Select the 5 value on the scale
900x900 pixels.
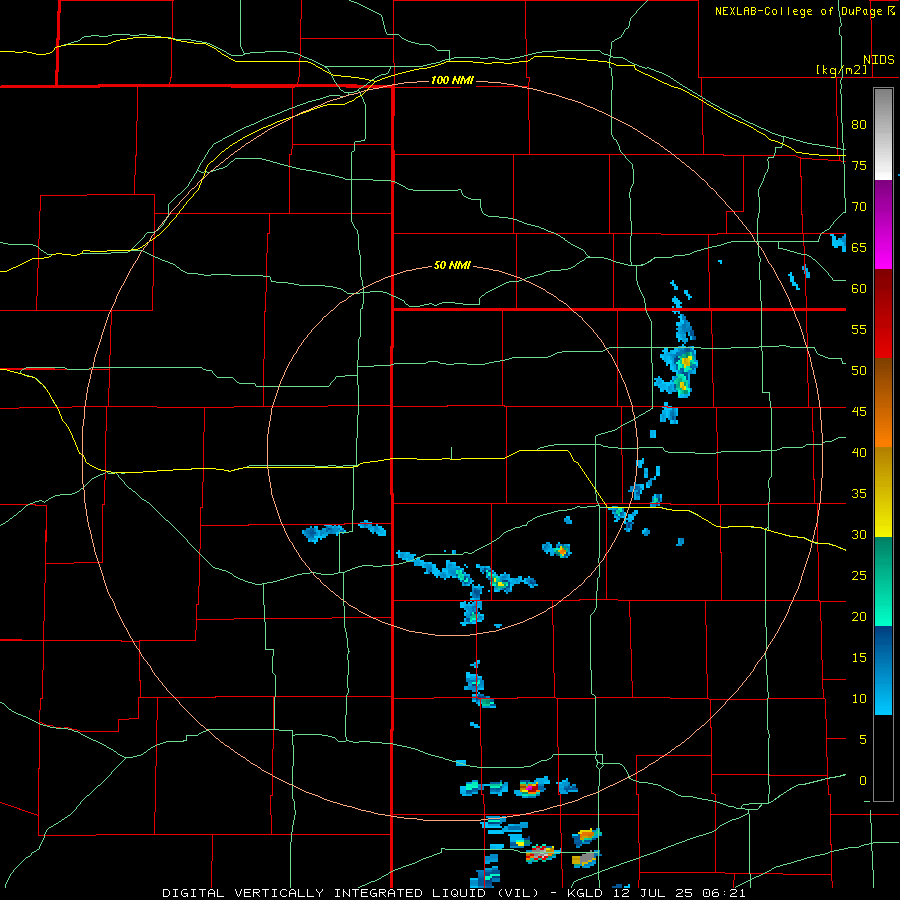863,740
